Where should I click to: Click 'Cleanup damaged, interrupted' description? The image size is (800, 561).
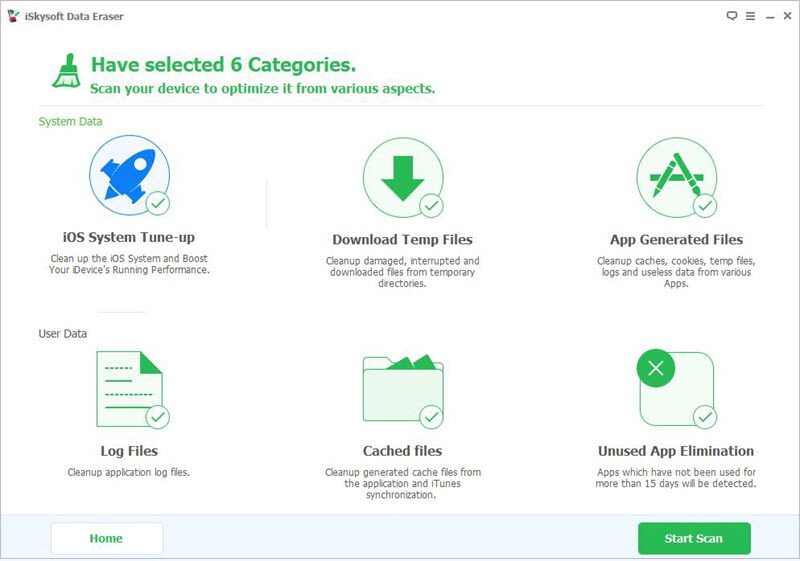(403, 272)
